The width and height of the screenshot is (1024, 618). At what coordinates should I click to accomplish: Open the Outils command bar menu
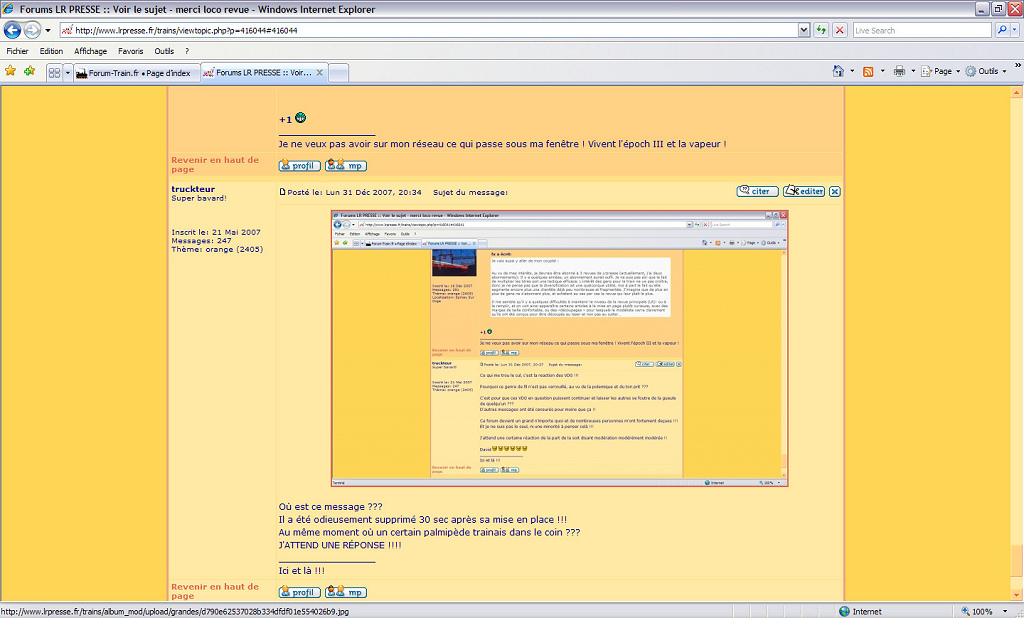pyautogui.click(x=986, y=71)
